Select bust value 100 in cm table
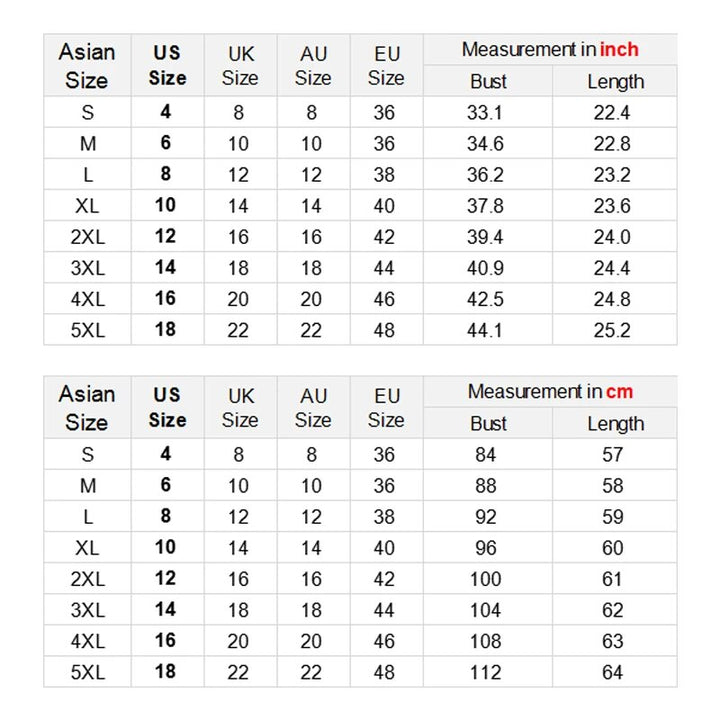 (x=485, y=579)
